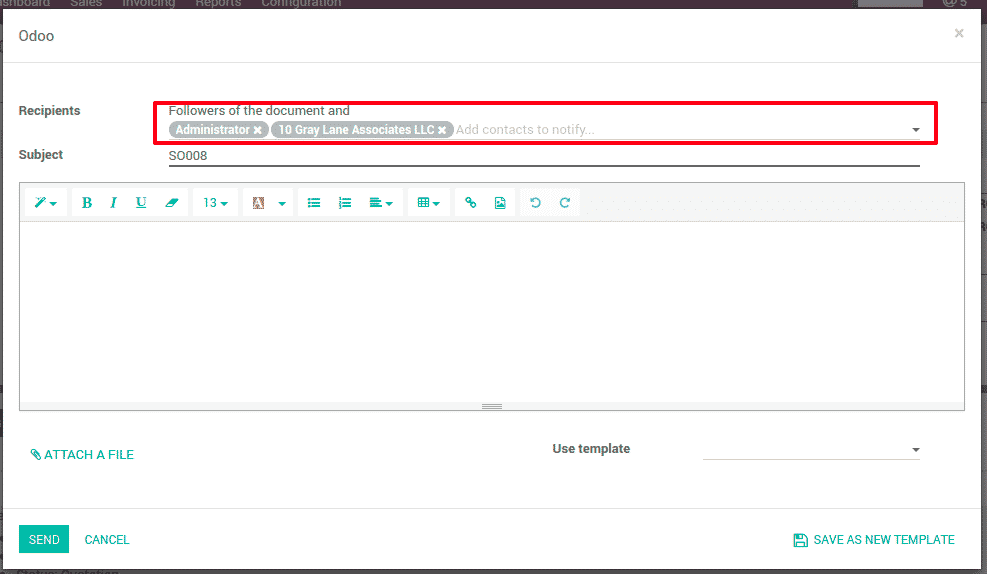987x574 pixels.
Task: Insert an image using picture icon
Action: click(500, 203)
